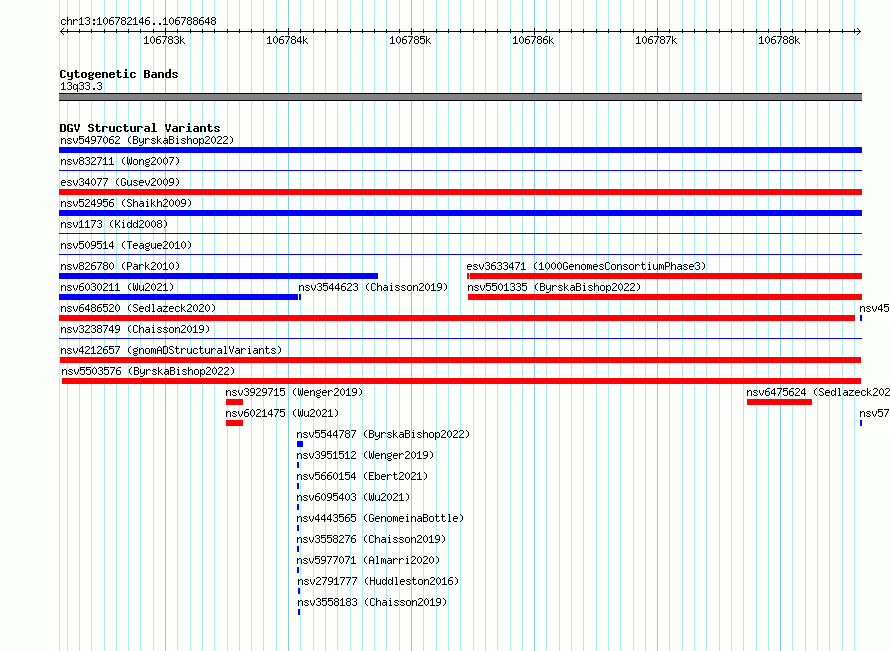Viewport: 890px width, 651px height.
Task: Click the nsv6021475 (Wu2021) label
Action: [x=282, y=413]
